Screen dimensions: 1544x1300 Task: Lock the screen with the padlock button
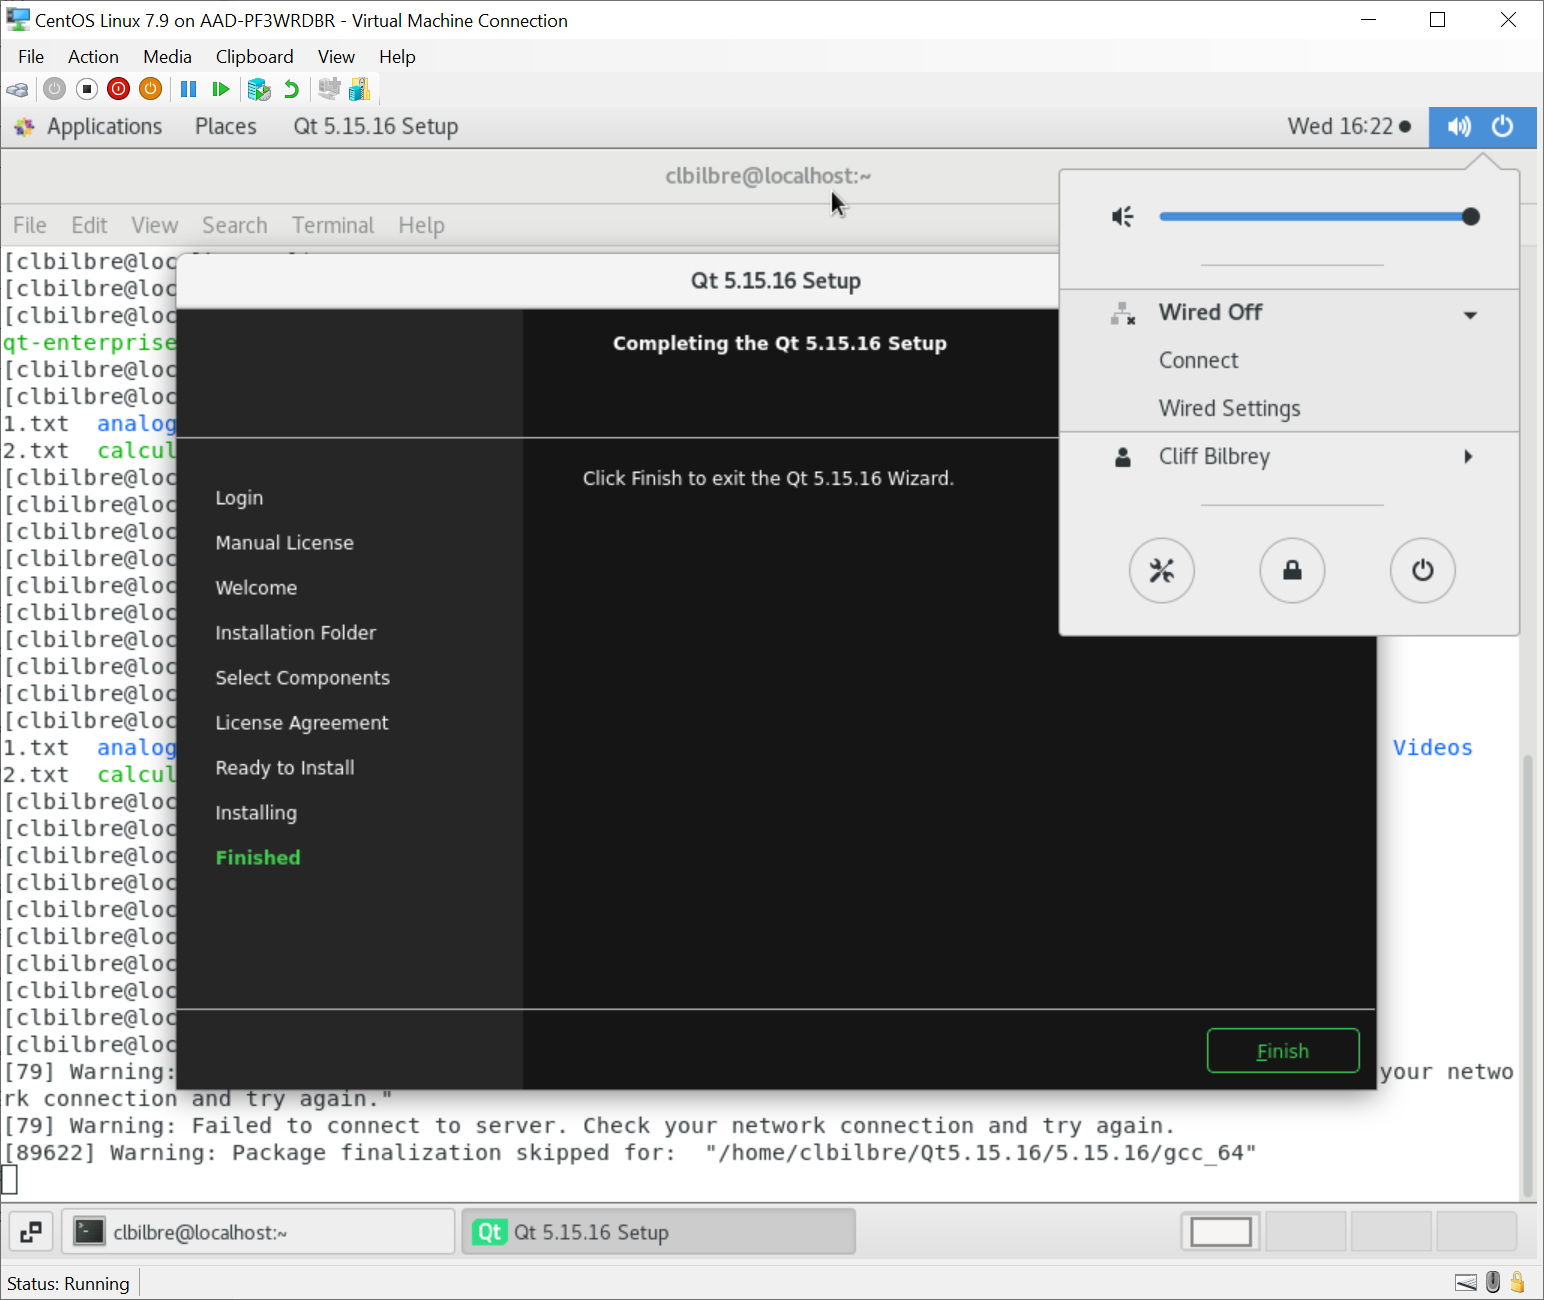coord(1292,571)
